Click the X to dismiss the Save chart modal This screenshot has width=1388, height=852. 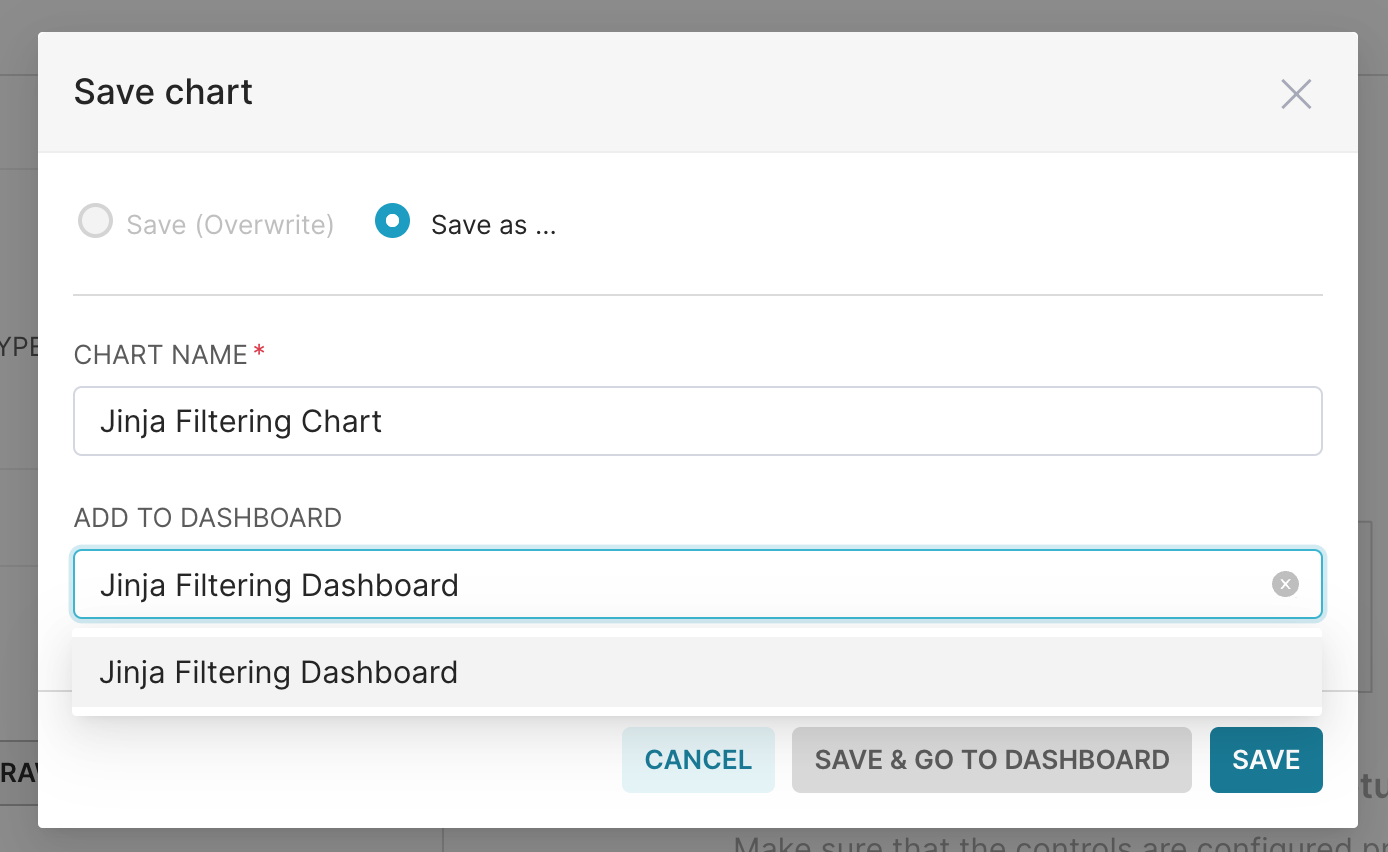click(x=1296, y=93)
